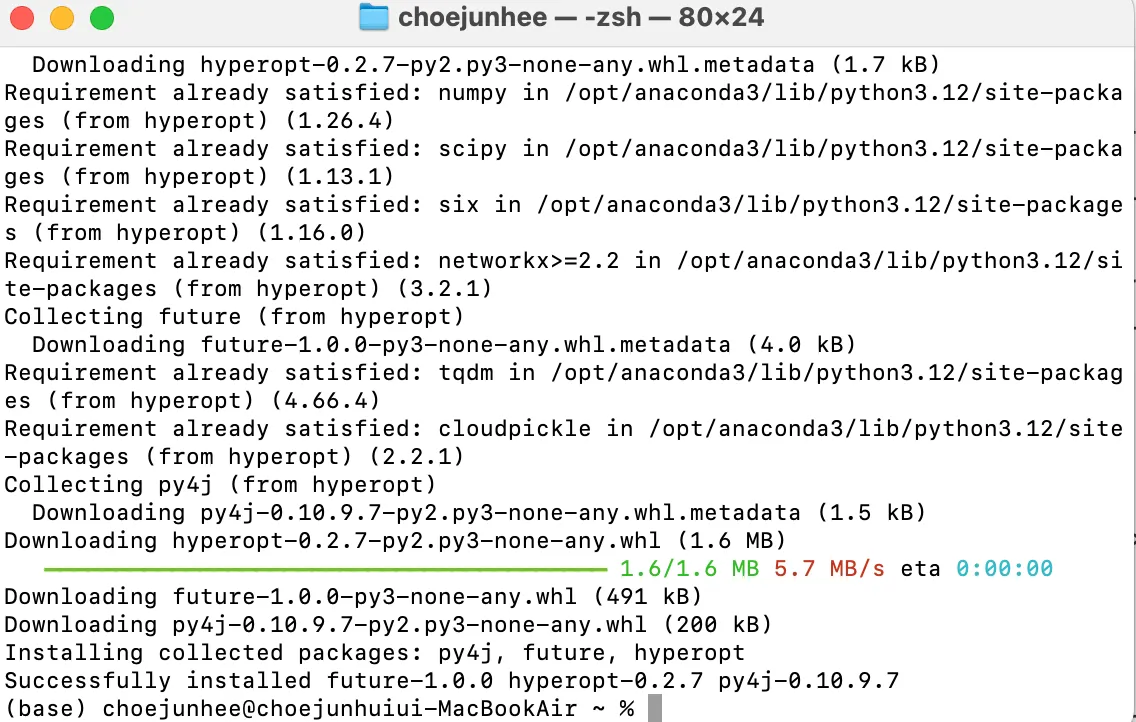
Task: Close the terminal with the red button
Action: [x=22, y=17]
